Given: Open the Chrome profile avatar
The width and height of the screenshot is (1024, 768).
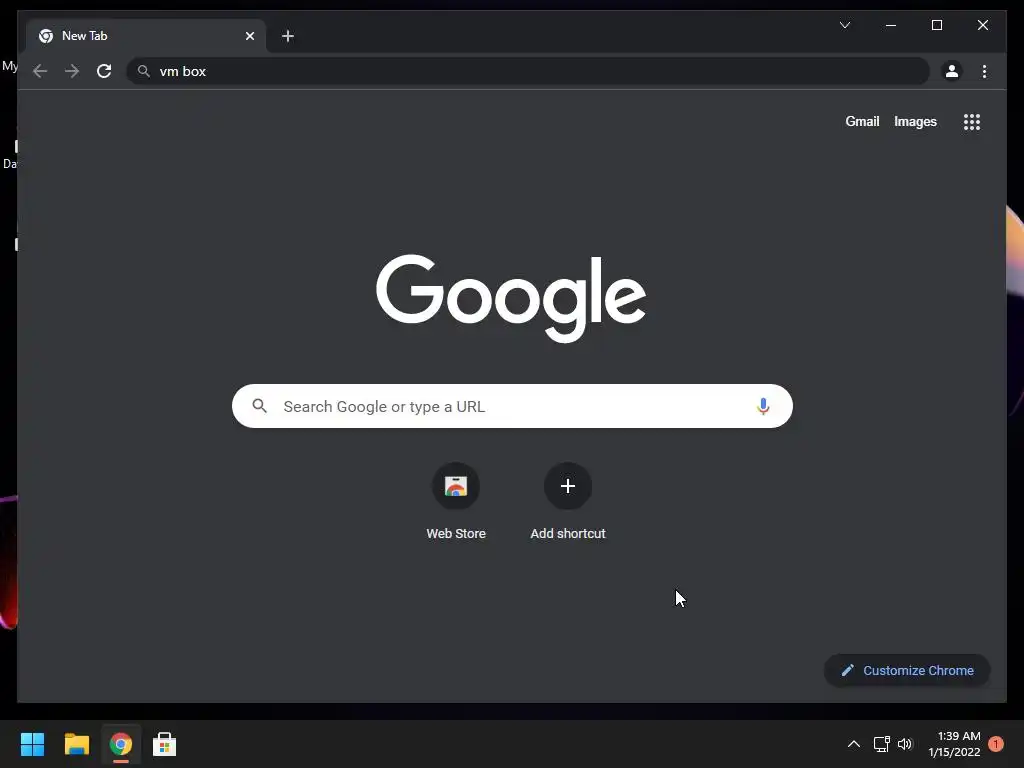Looking at the screenshot, I should (x=952, y=71).
